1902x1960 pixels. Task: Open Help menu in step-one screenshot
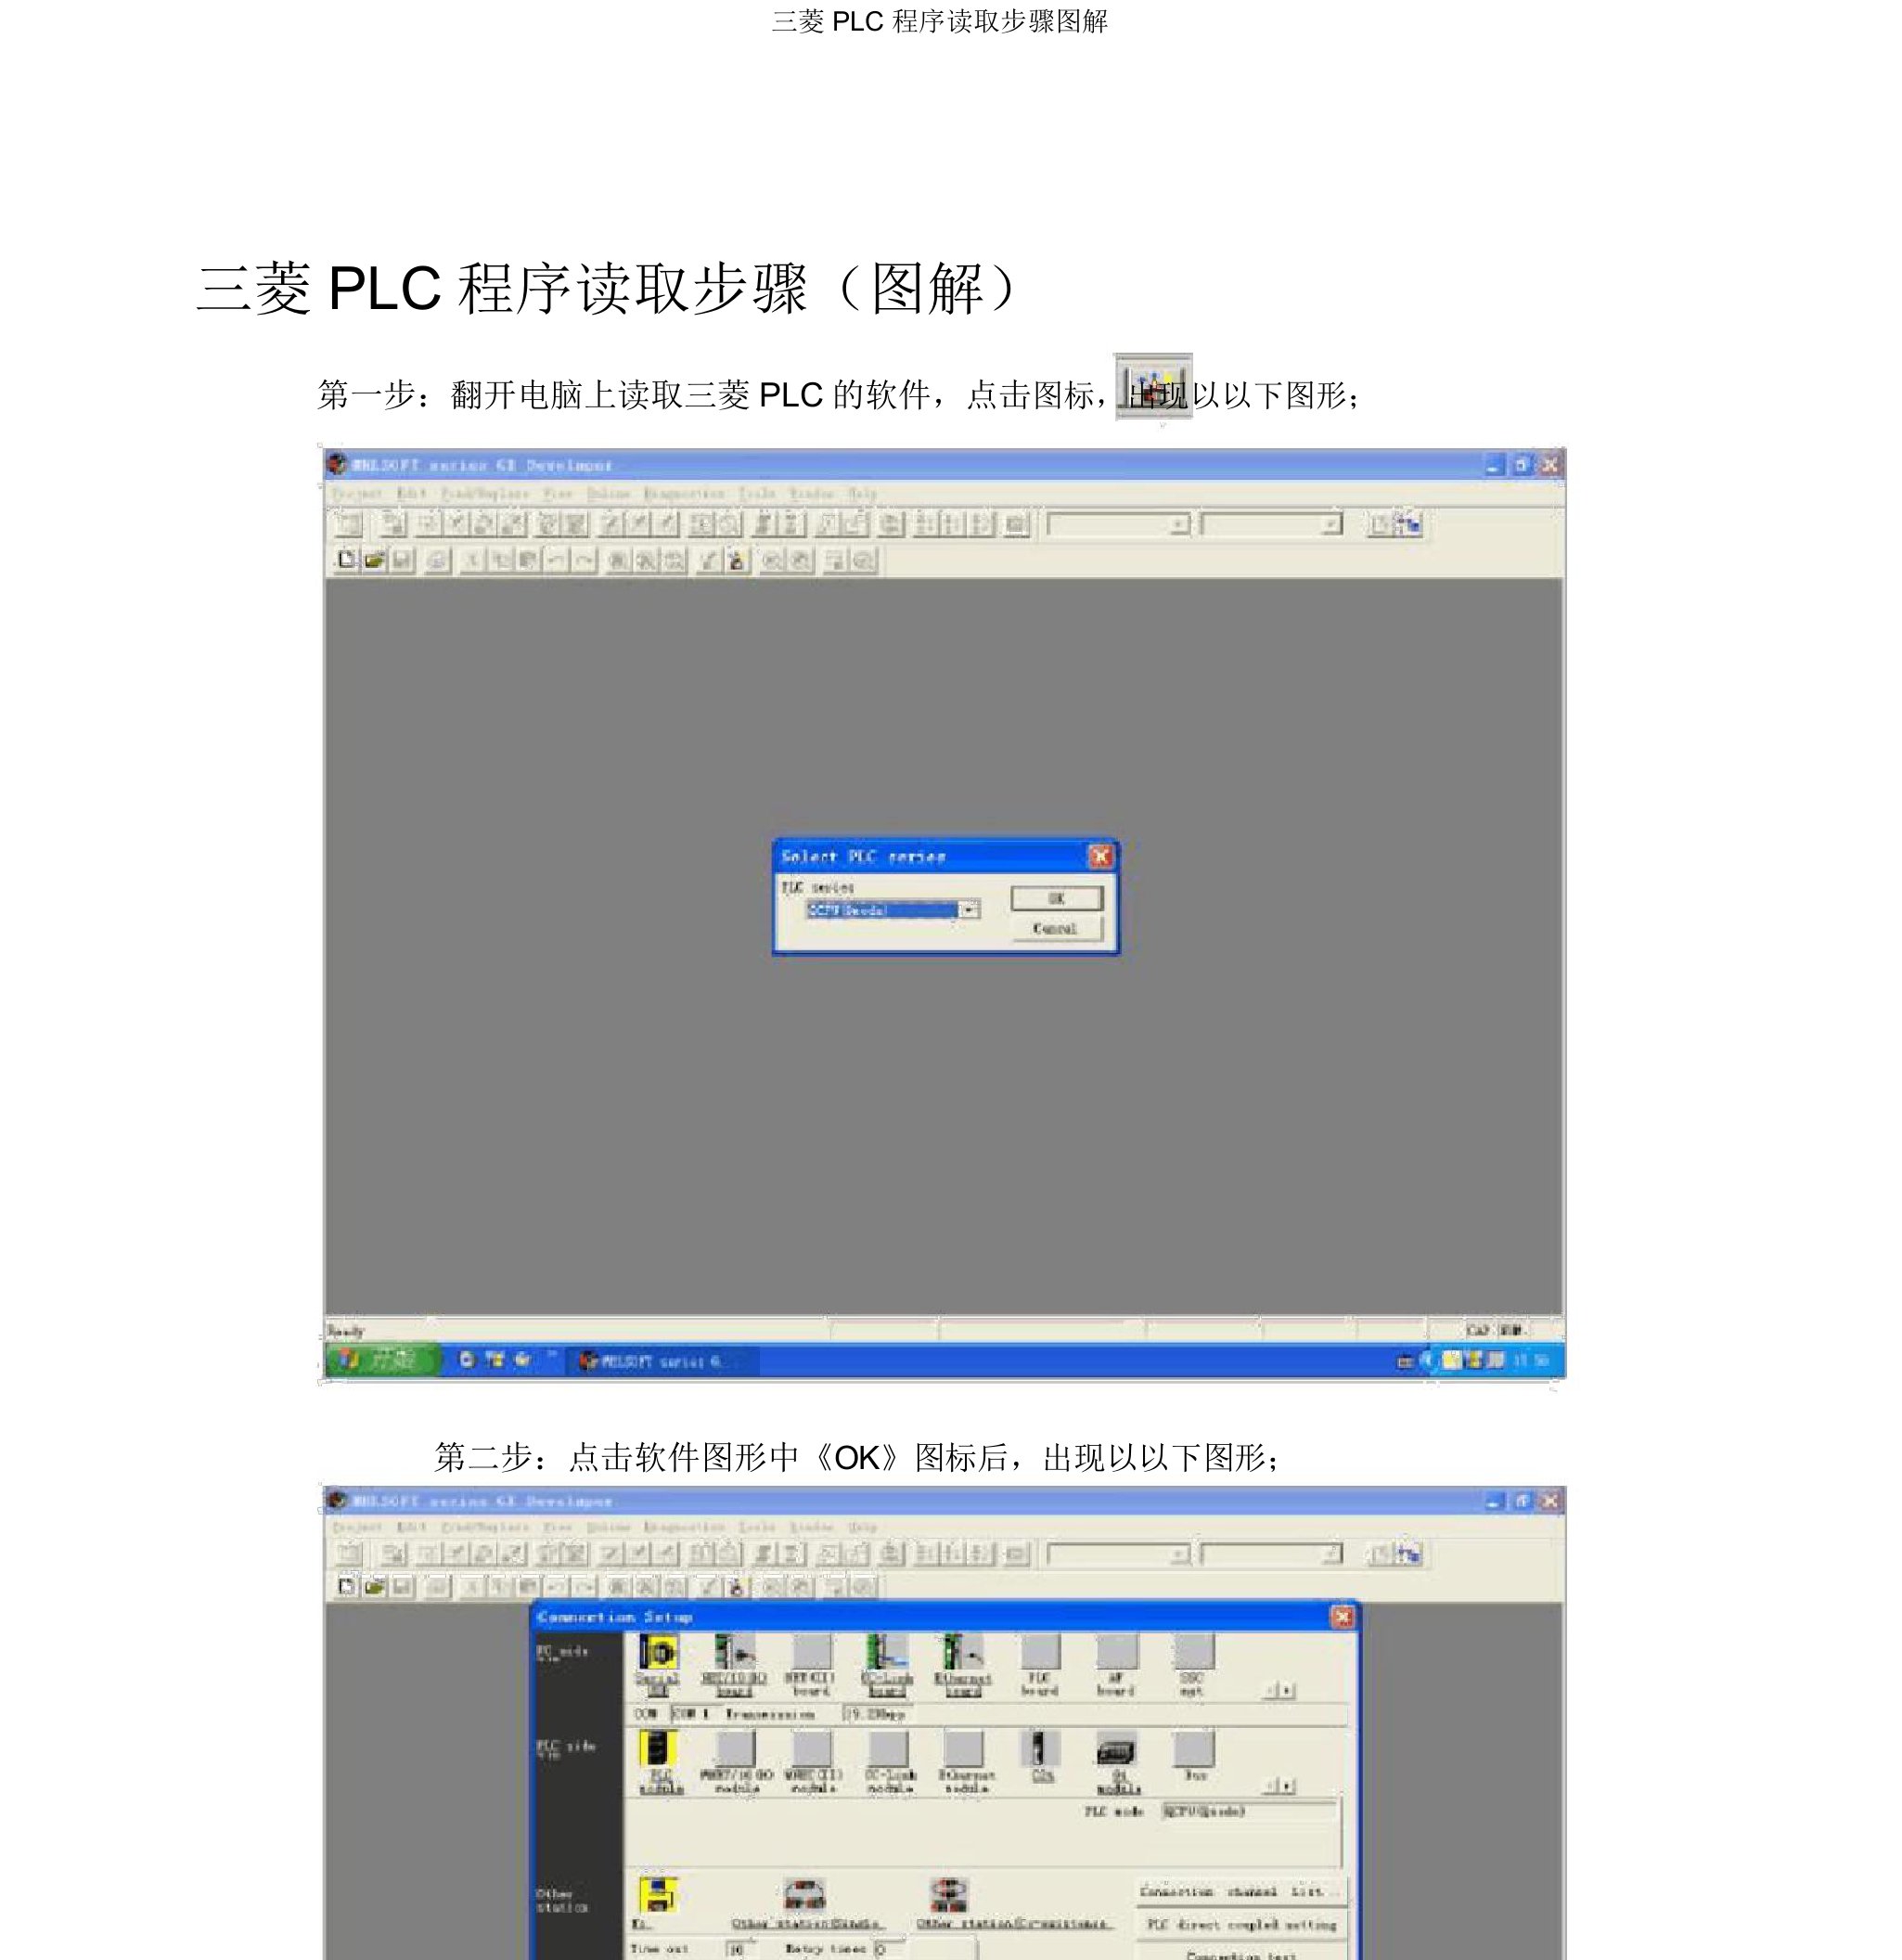[863, 493]
